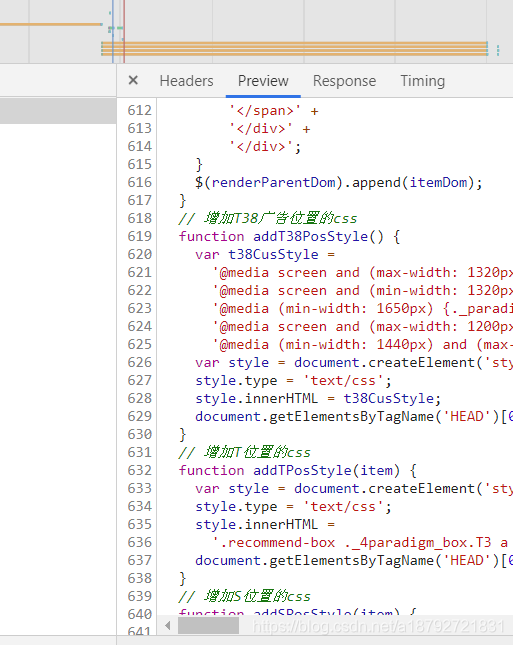Click comment '// 增加T38广告位置的css'
Image resolution: width=513 pixels, height=645 pixels.
coord(268,218)
